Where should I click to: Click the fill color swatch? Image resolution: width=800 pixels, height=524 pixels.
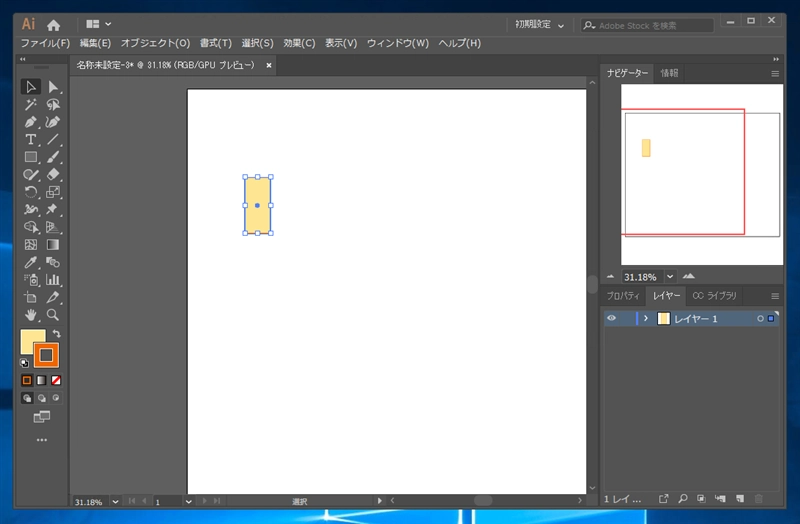point(27,337)
